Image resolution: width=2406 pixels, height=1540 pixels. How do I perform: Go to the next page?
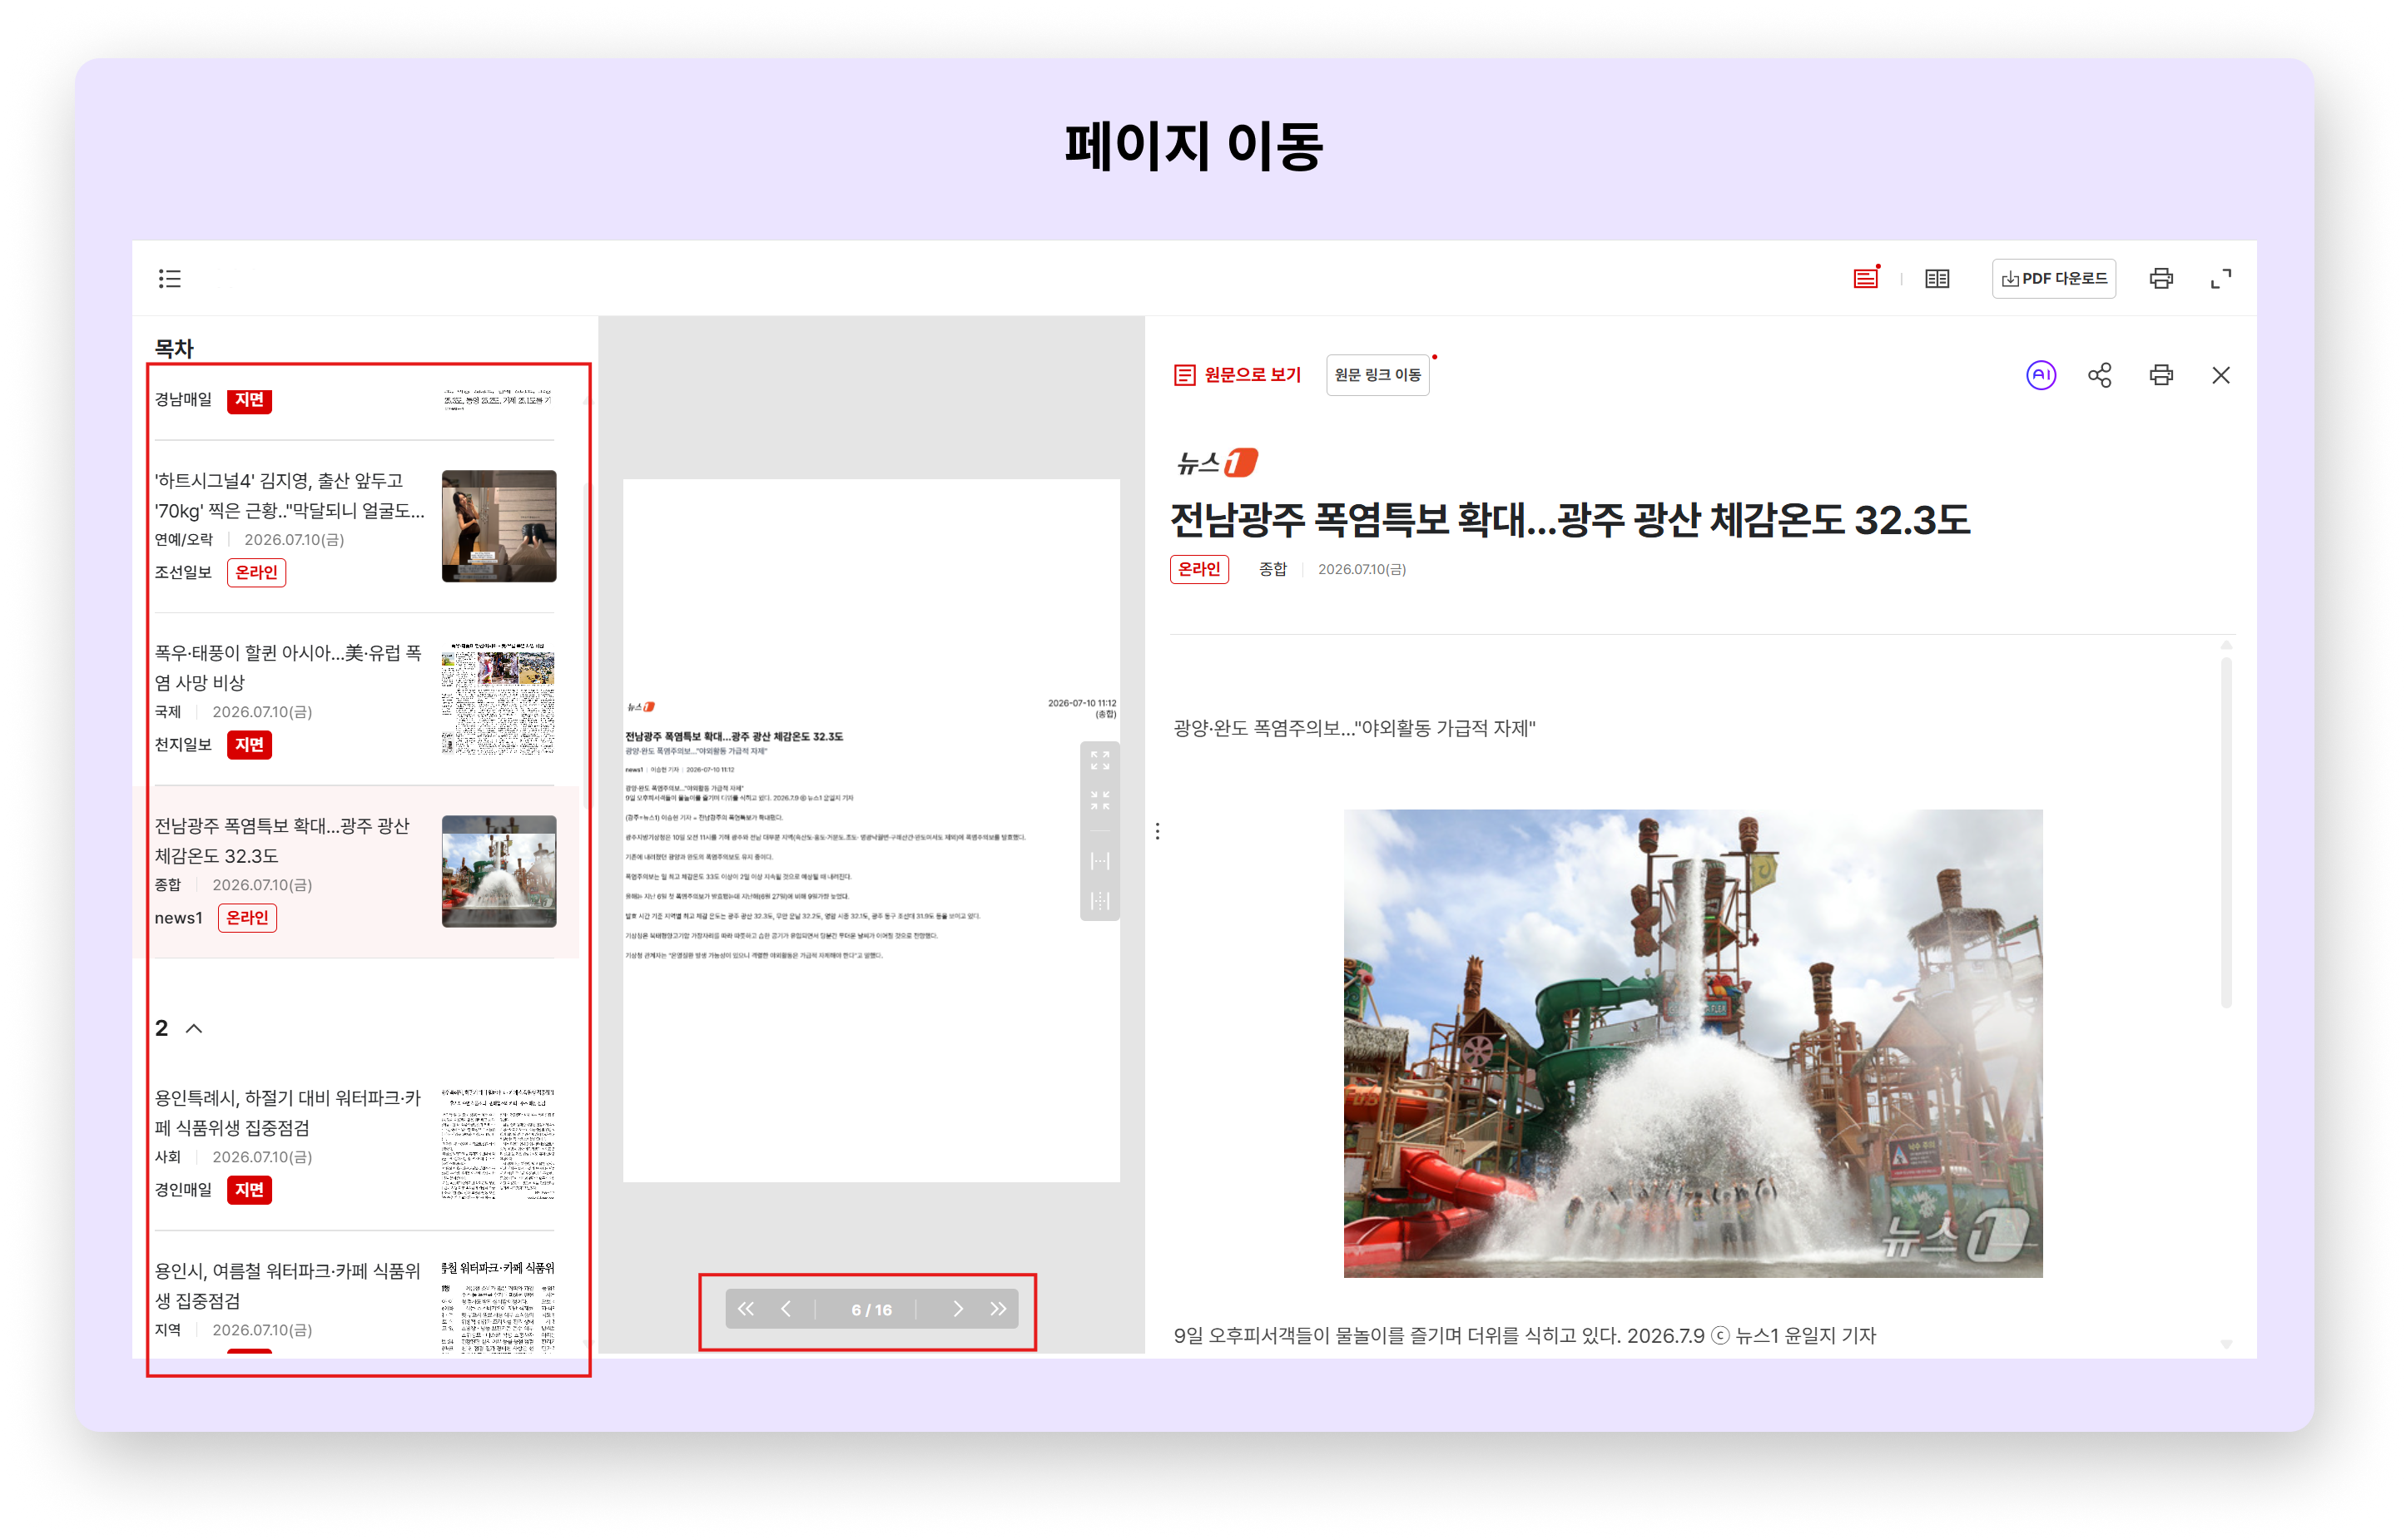tap(958, 1309)
